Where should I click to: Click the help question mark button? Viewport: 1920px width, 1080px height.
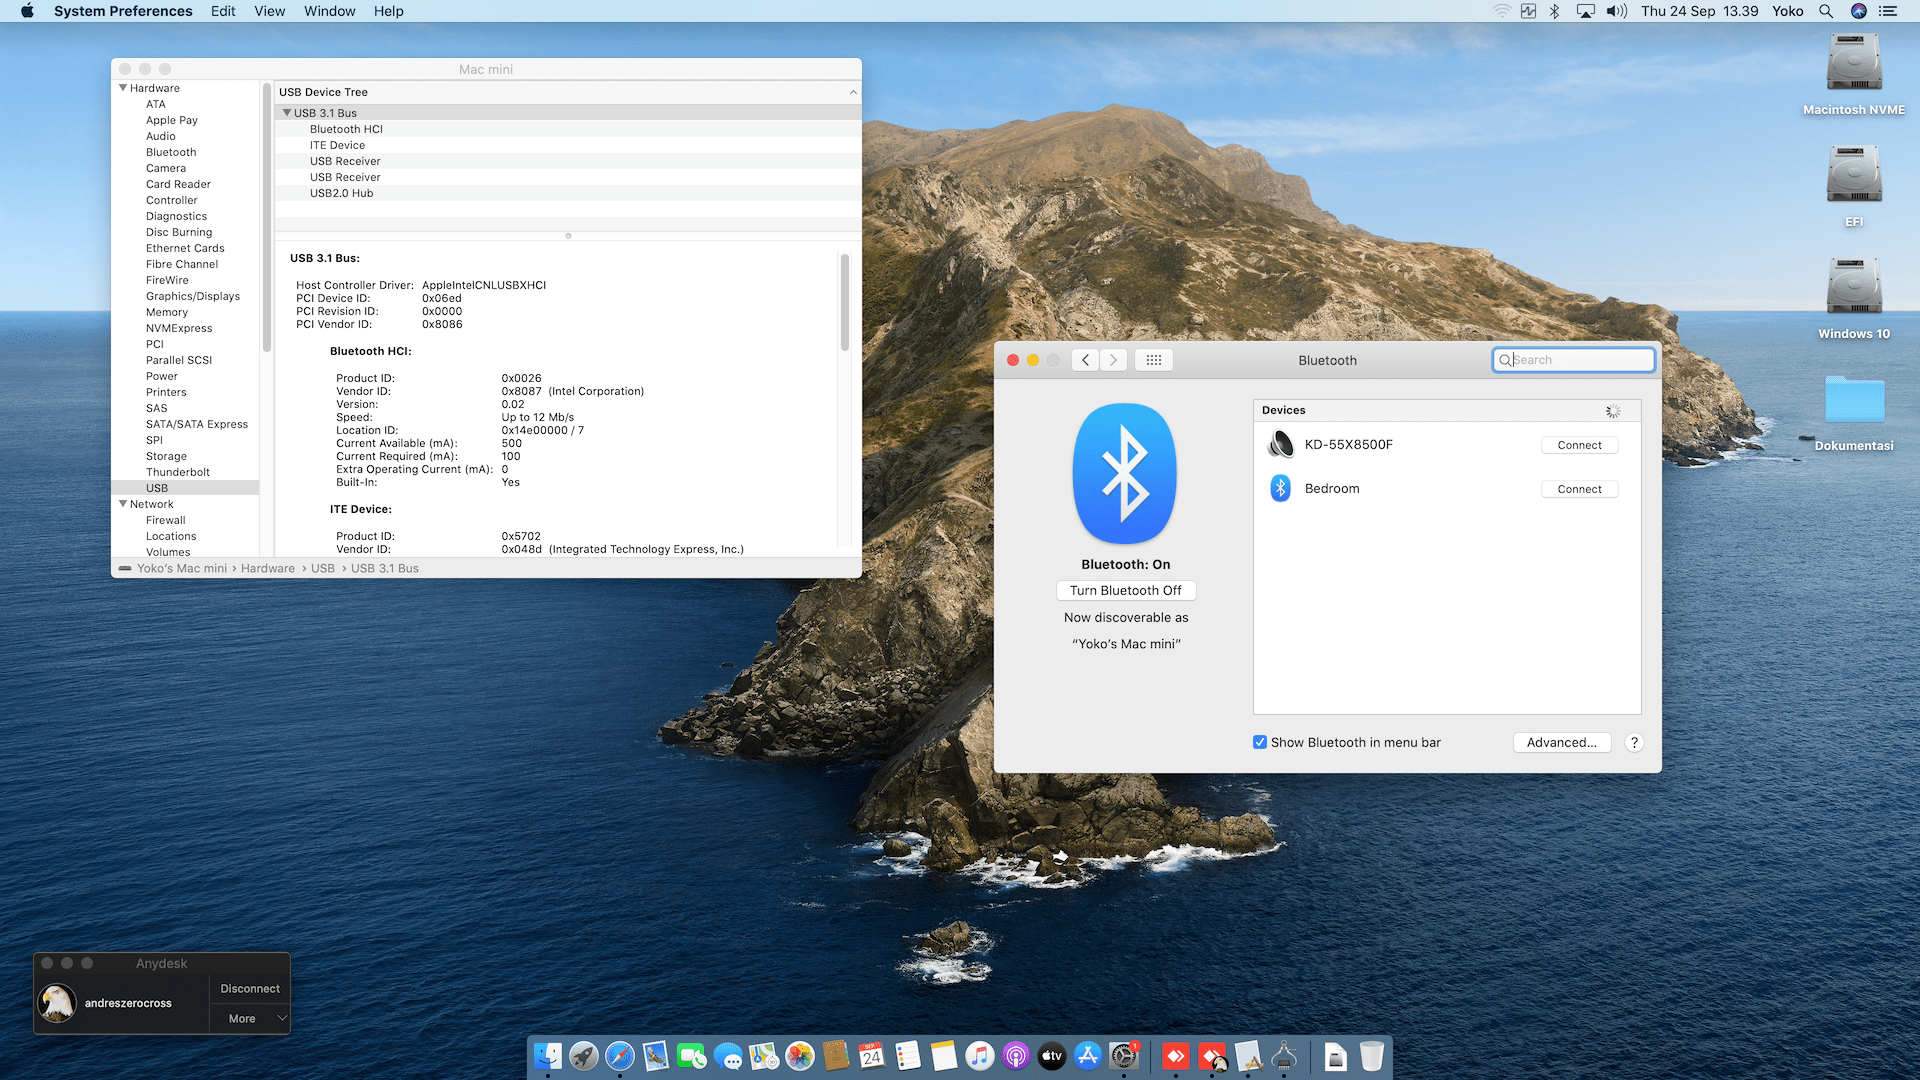tap(1634, 742)
